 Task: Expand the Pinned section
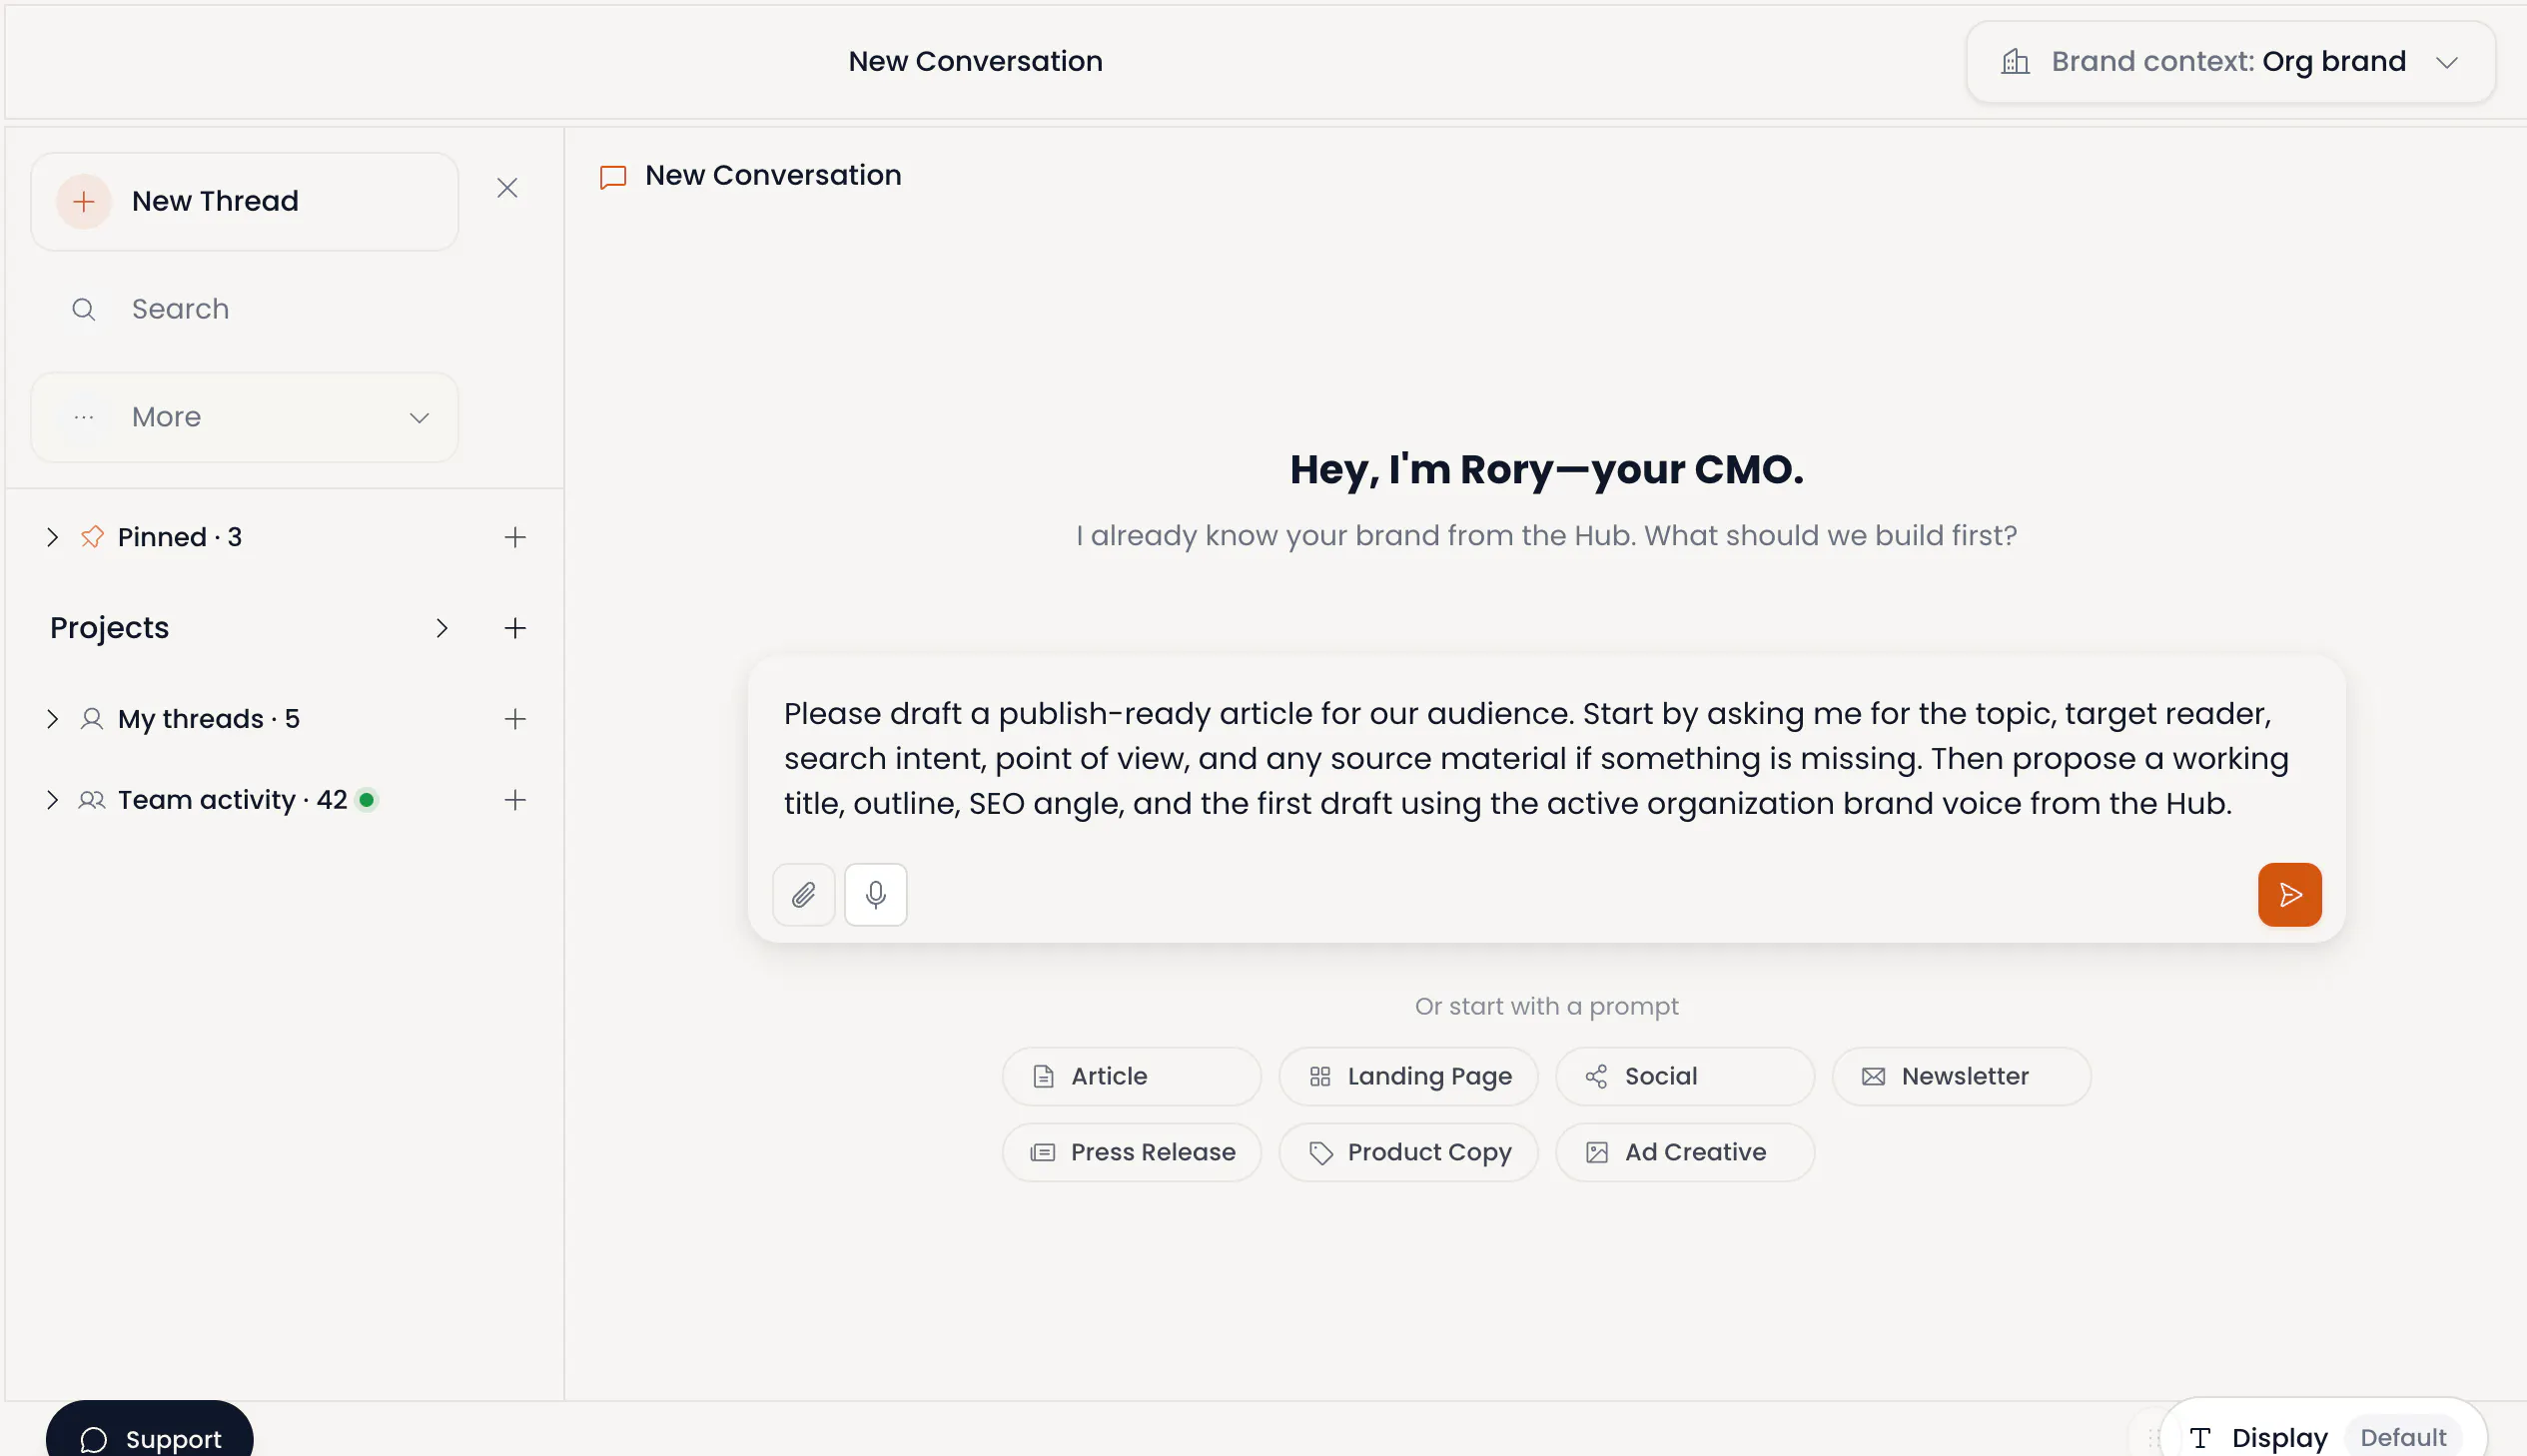[53, 537]
